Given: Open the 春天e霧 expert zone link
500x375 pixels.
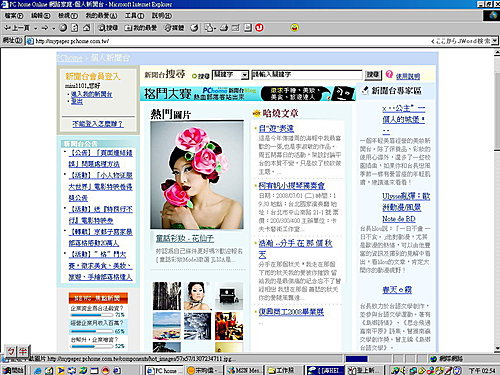Looking at the screenshot, I should point(397,290).
